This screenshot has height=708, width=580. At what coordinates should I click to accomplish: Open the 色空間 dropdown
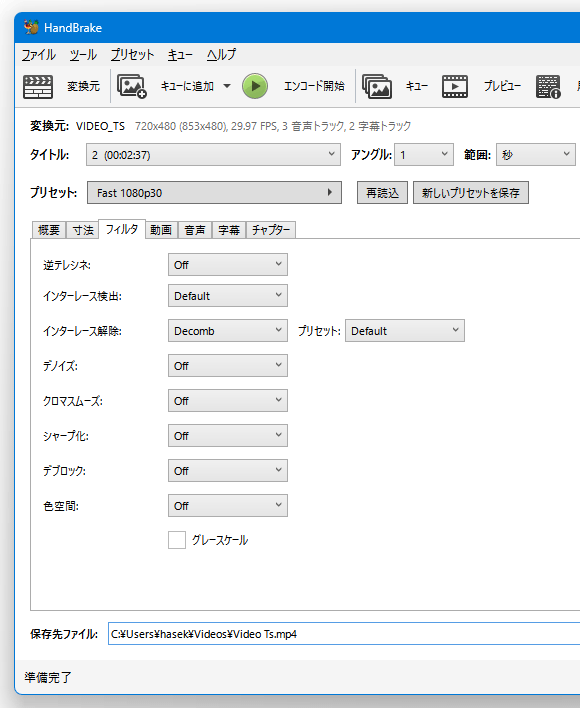coord(227,506)
